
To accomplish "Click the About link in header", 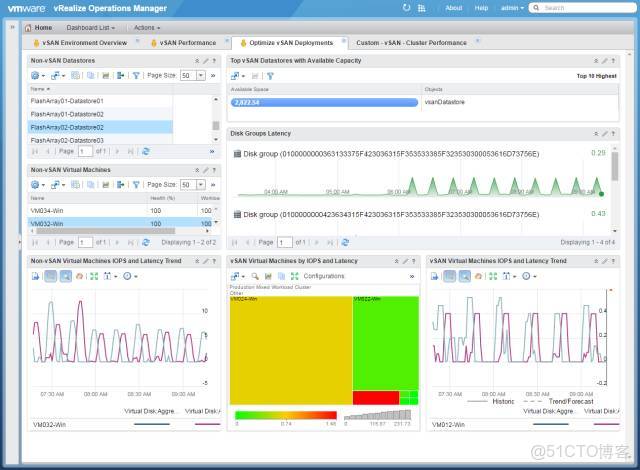I will click(x=453, y=8).
